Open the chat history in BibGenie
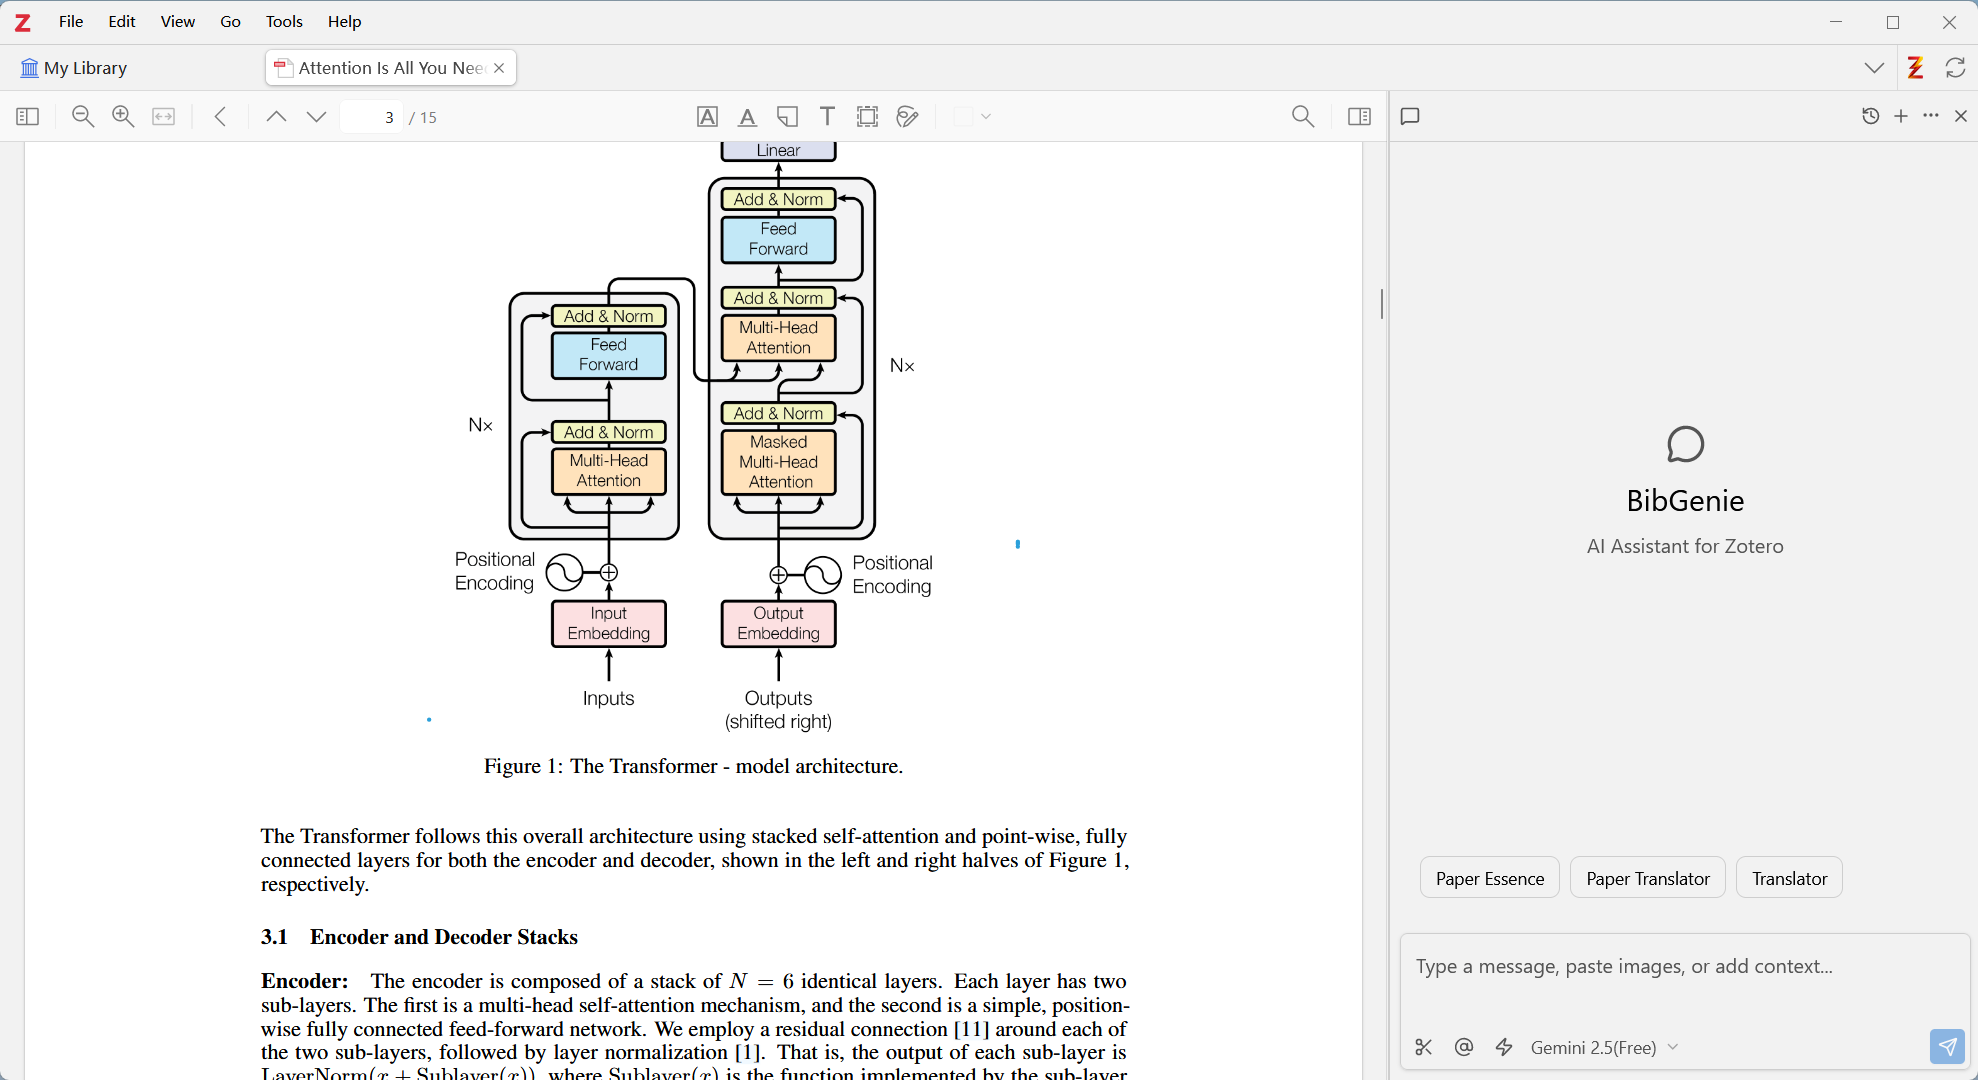This screenshot has width=1978, height=1080. [1870, 116]
